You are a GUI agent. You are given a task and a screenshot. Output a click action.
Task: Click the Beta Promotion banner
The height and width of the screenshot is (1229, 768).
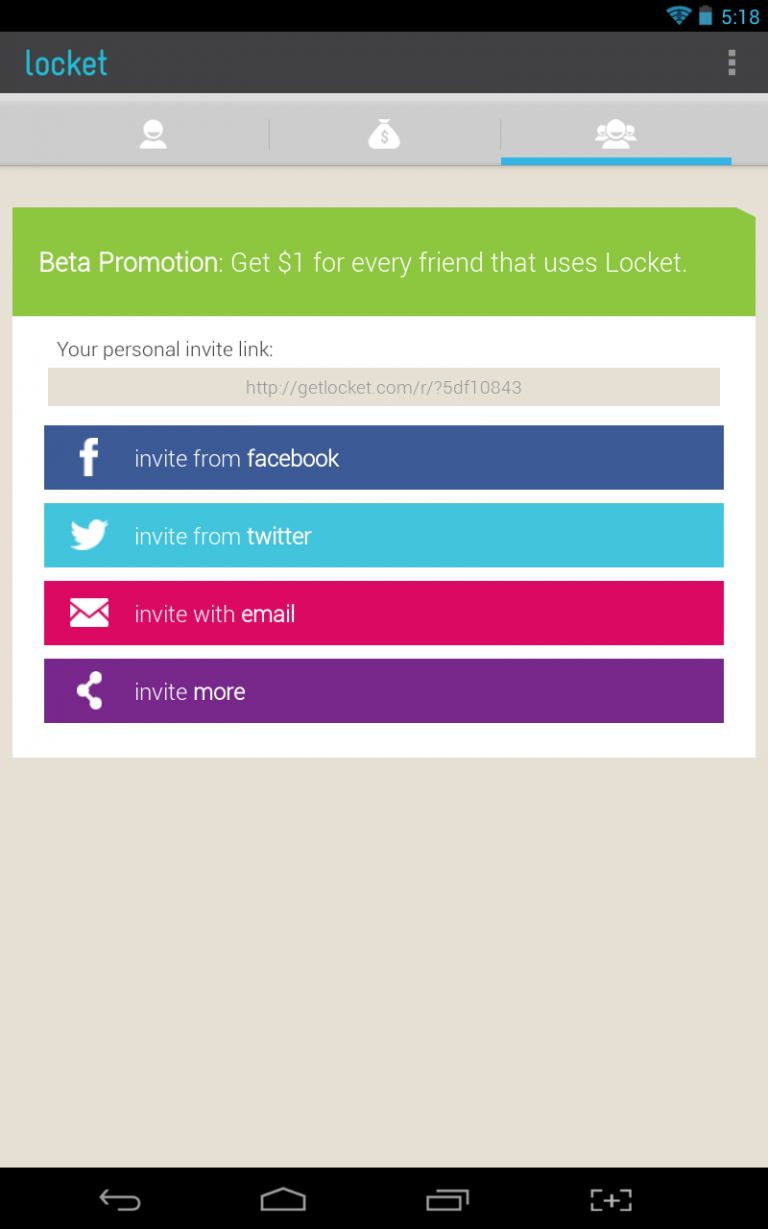tap(384, 261)
